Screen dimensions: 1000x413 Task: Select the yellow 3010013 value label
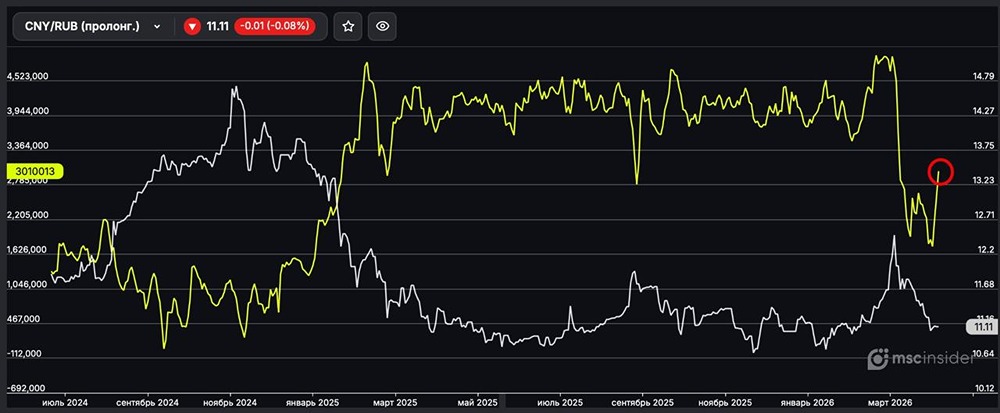point(34,172)
